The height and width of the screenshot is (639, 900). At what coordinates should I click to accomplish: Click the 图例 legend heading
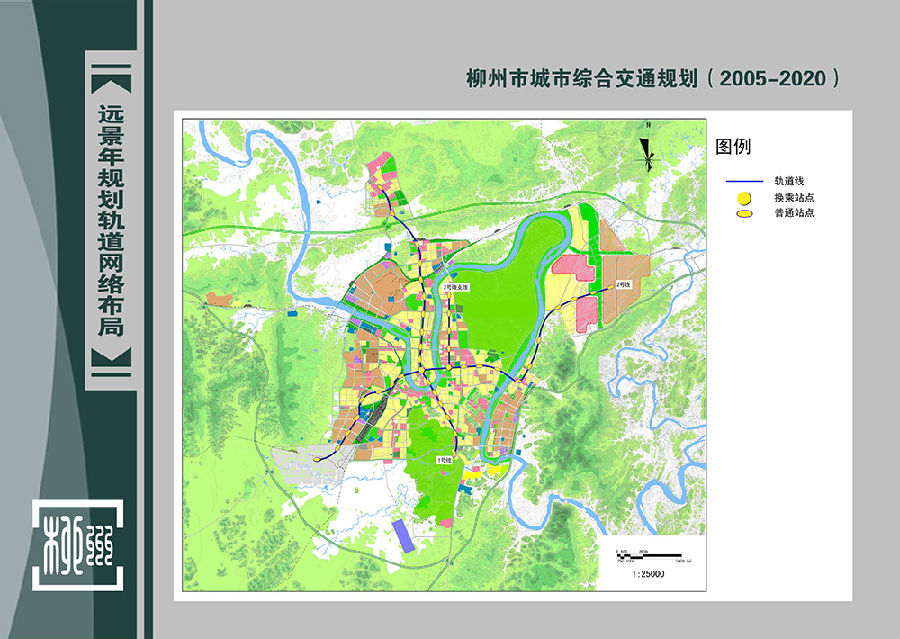[732, 147]
